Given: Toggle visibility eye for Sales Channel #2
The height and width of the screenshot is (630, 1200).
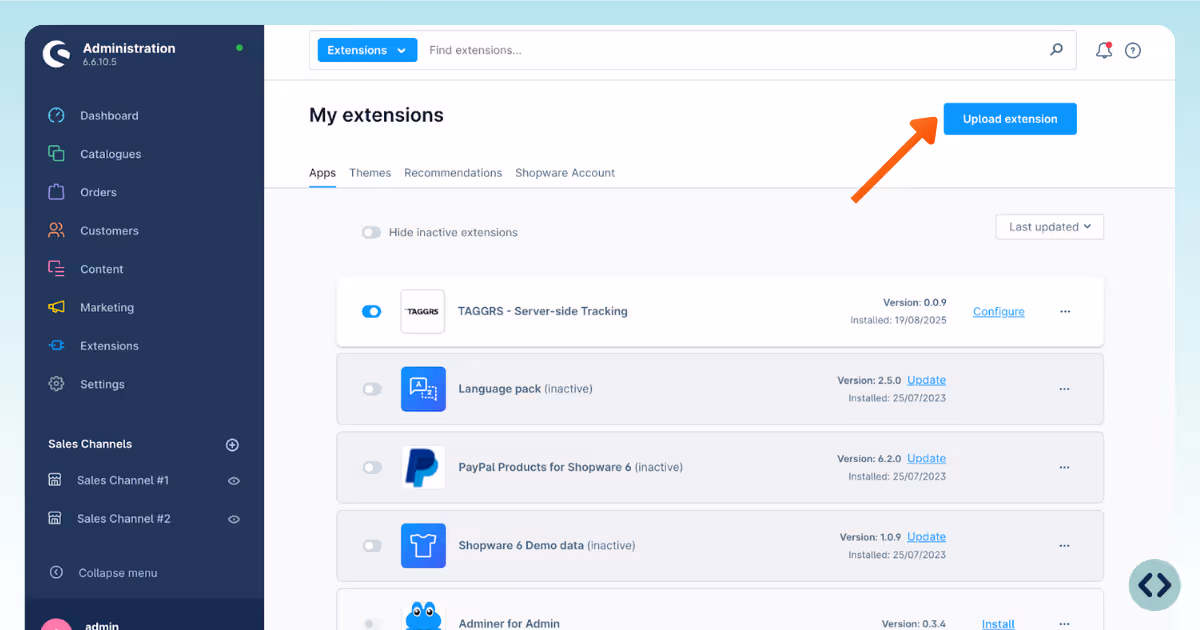Looking at the screenshot, I should [234, 519].
